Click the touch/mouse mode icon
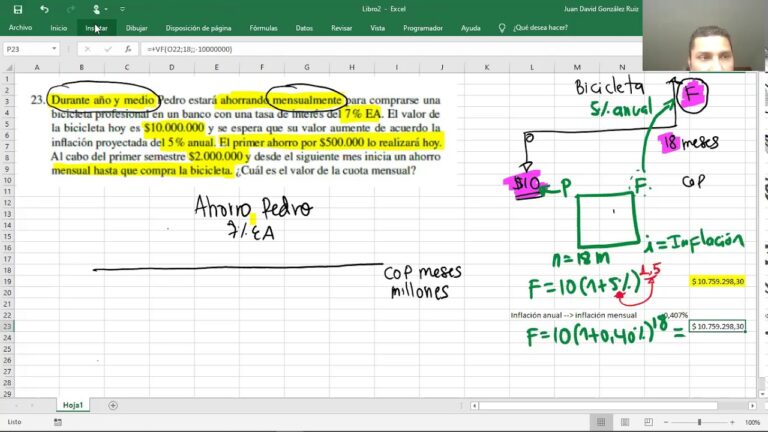Screen dimensions: 768x432 pos(96,9)
